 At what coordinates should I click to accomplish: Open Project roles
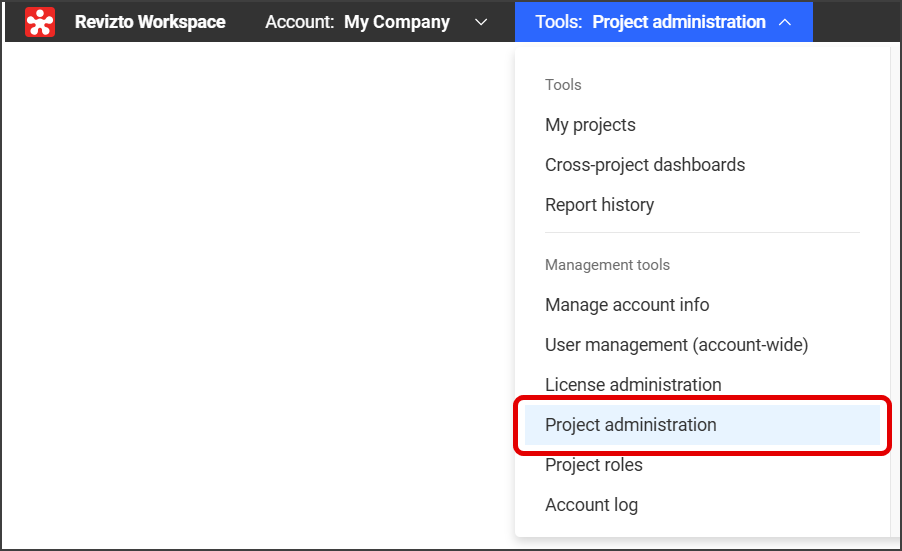point(594,465)
